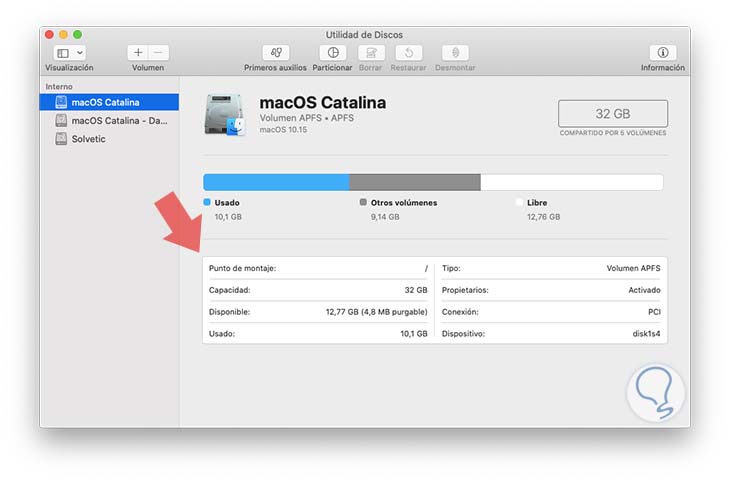The width and height of the screenshot is (730, 480).
Task: Click the Borrar erase icon
Action: coord(371,53)
